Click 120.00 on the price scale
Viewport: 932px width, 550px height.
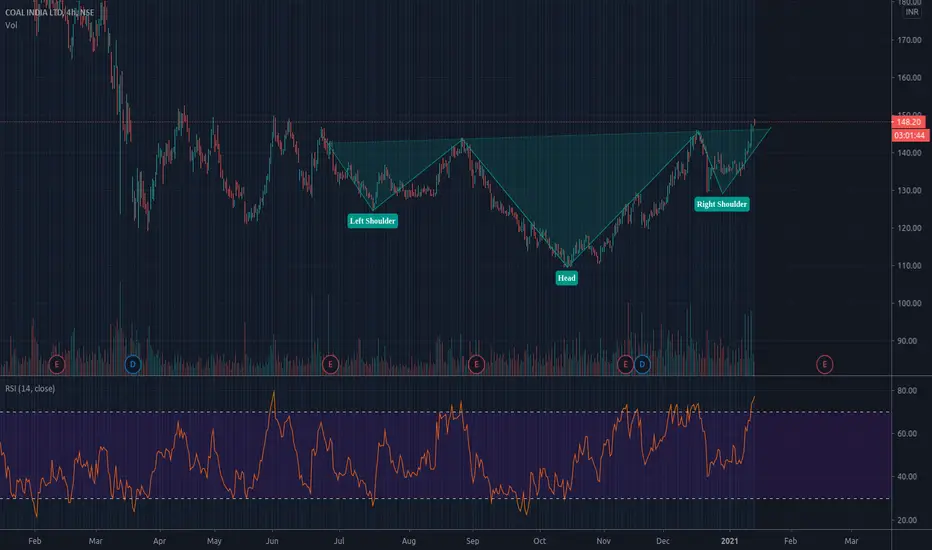pos(909,228)
